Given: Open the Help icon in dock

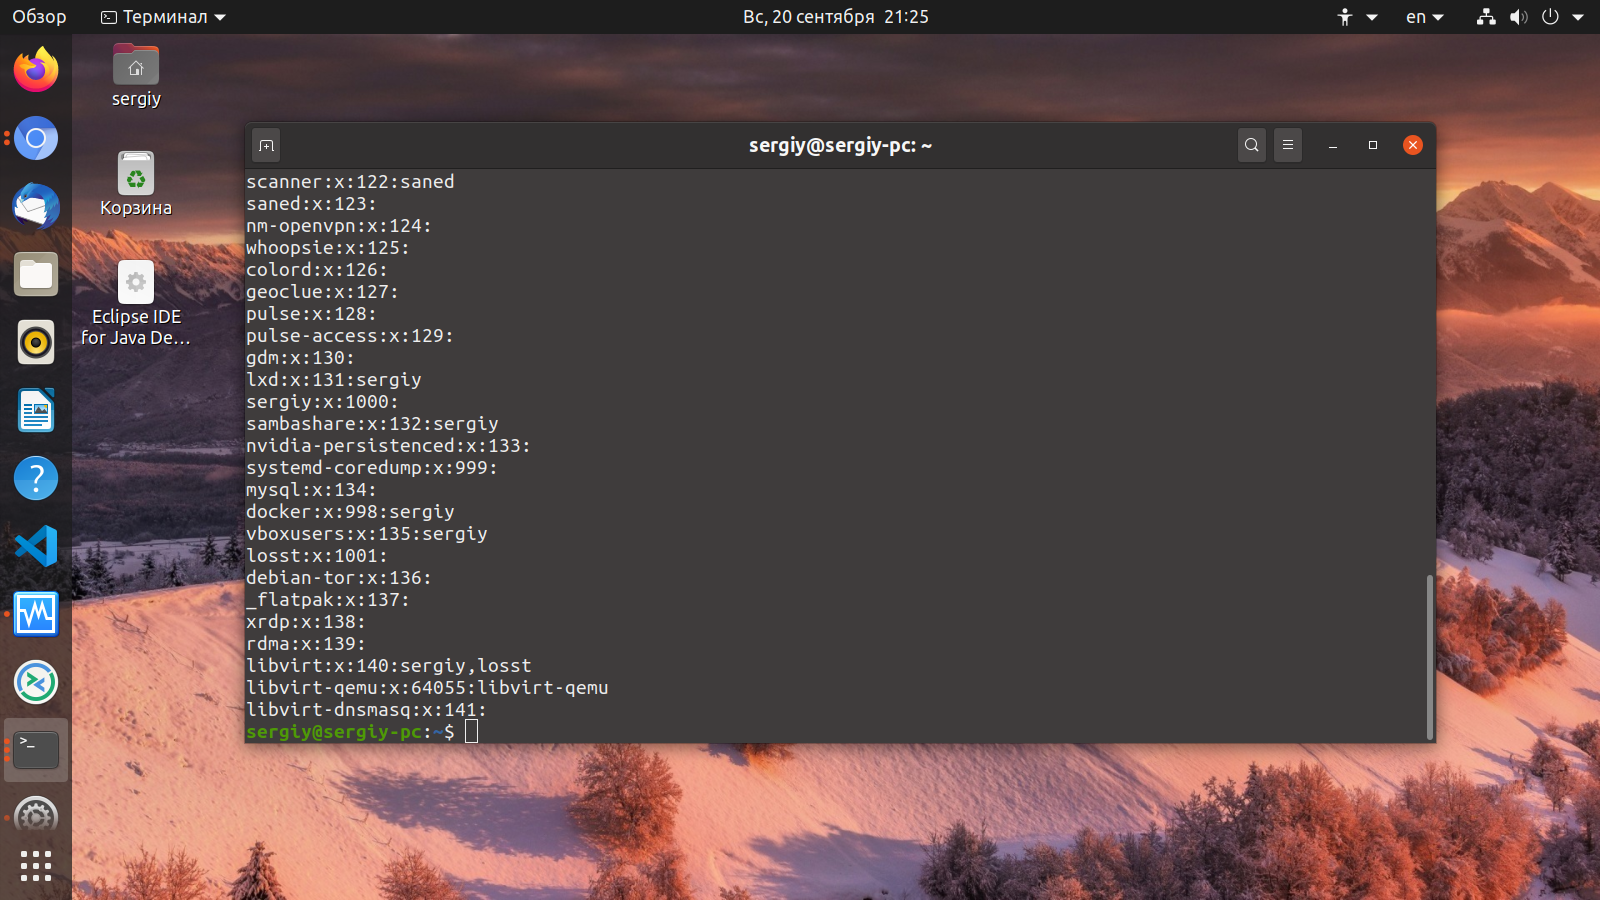Looking at the screenshot, I should coord(36,478).
